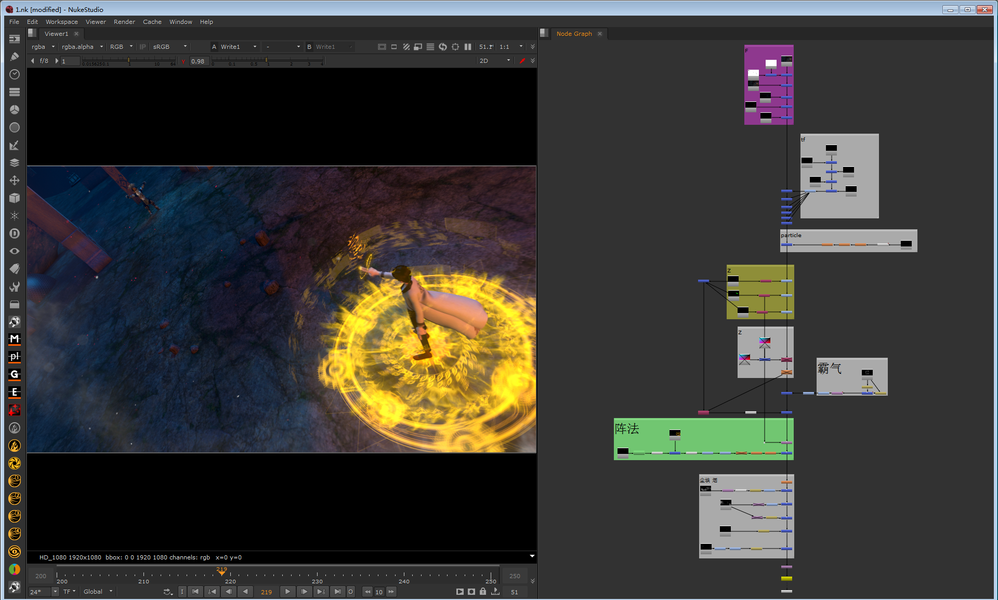Image resolution: width=998 pixels, height=600 pixels.
Task: Open the 2D view mode dropdown
Action: (495, 61)
